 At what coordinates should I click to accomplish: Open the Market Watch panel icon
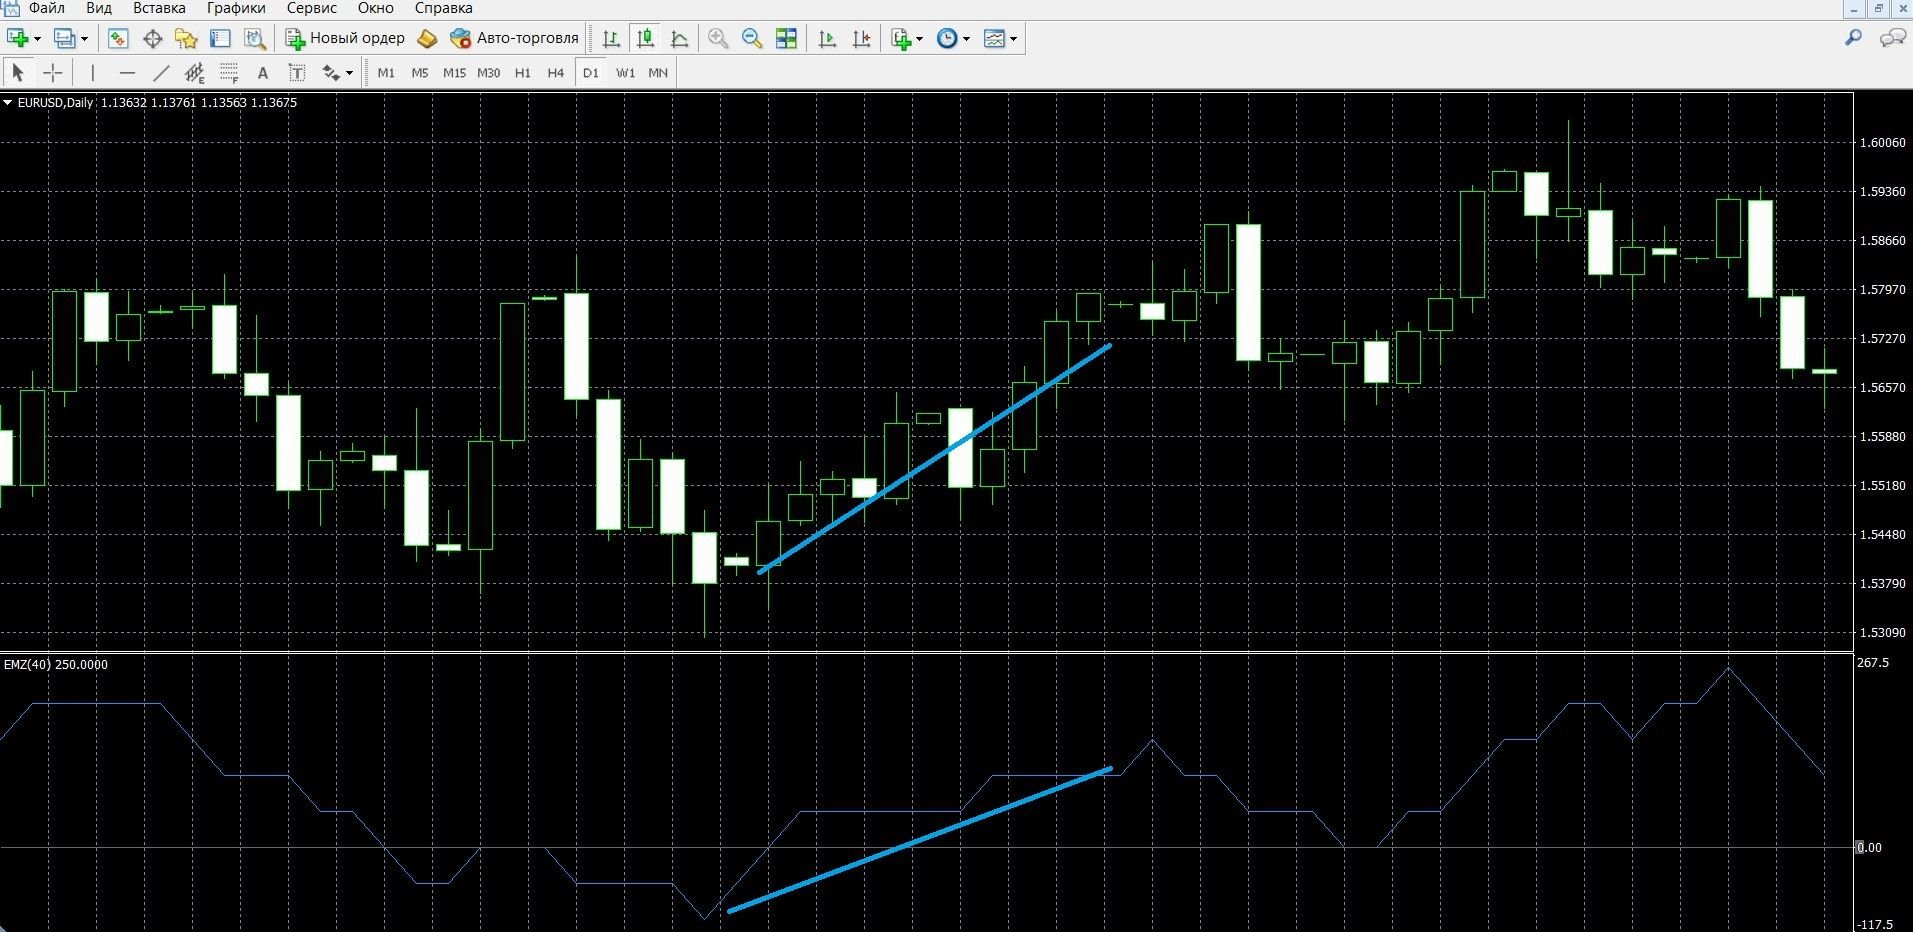pos(118,39)
